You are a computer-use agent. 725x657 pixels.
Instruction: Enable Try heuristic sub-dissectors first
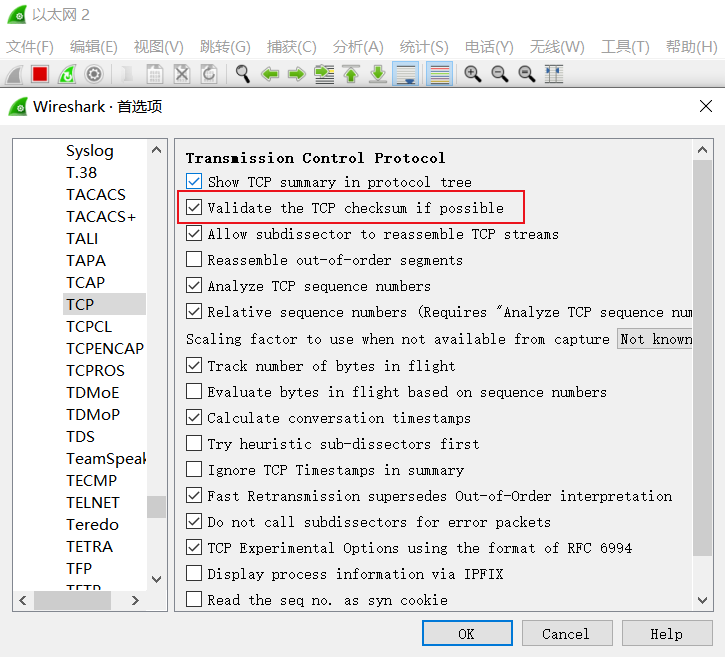pyautogui.click(x=194, y=443)
